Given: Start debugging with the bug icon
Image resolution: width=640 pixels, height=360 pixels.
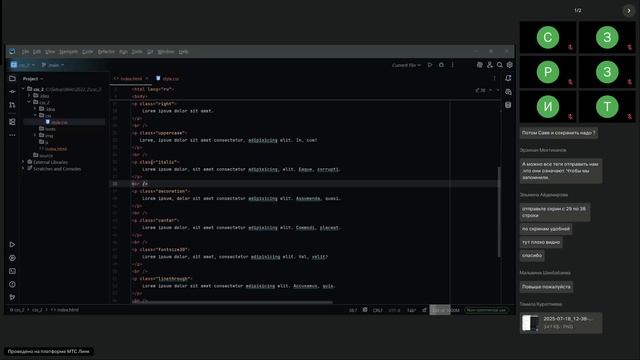Looking at the screenshot, I should [x=441, y=65].
